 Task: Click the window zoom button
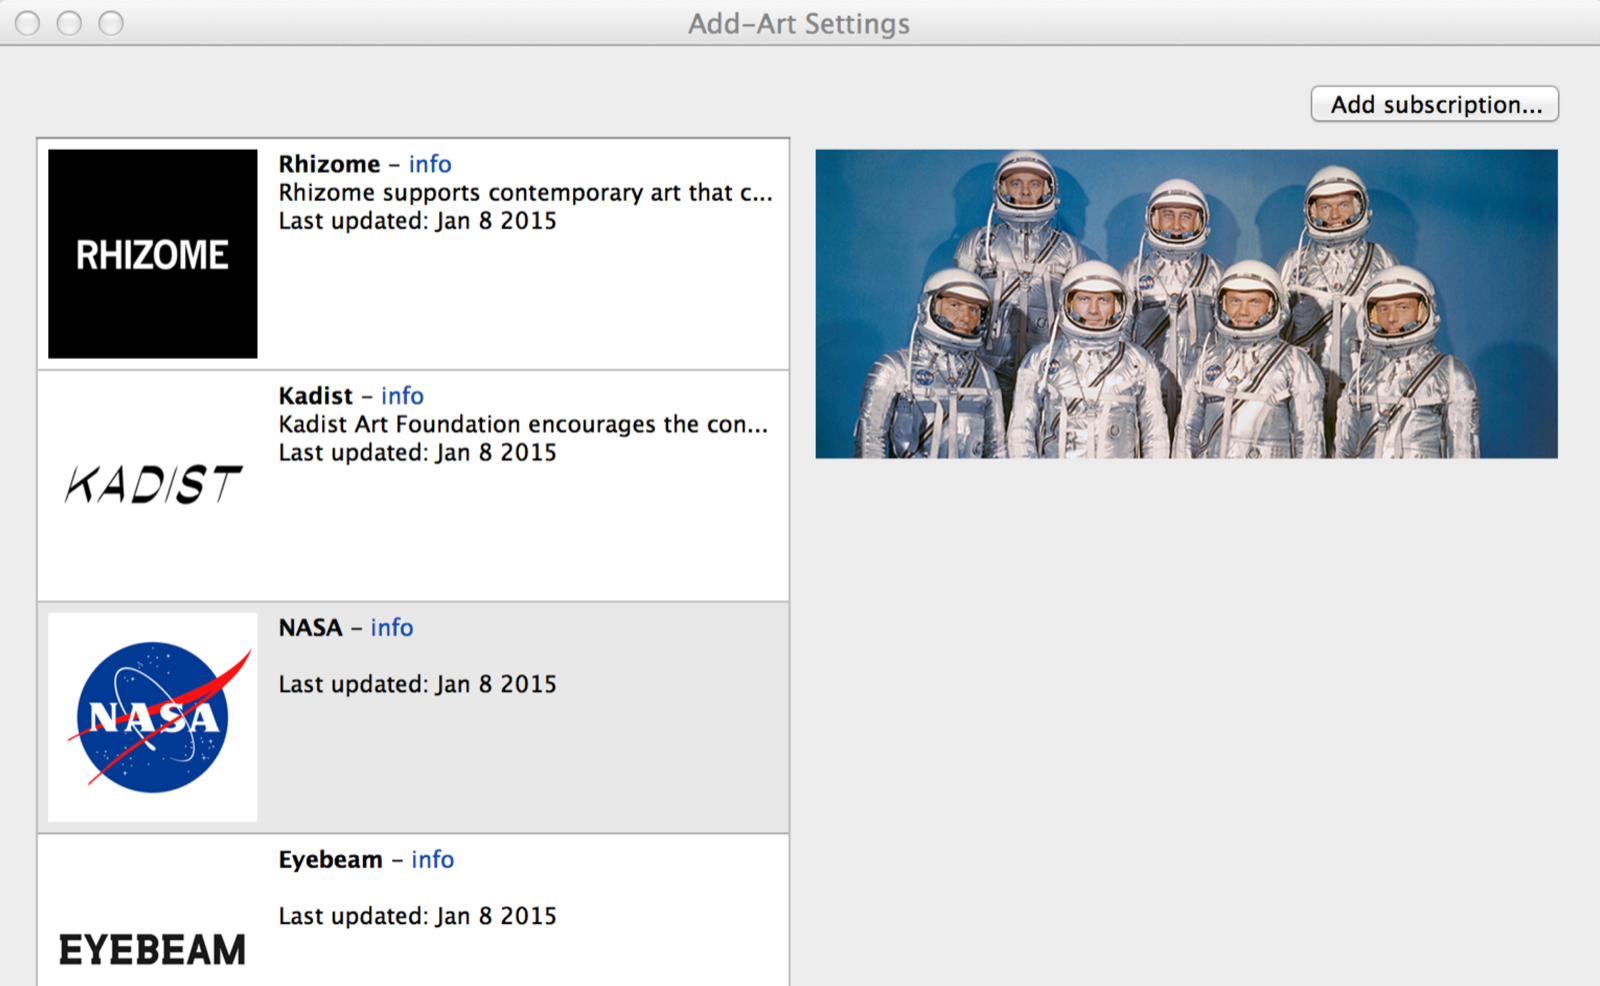tap(111, 23)
